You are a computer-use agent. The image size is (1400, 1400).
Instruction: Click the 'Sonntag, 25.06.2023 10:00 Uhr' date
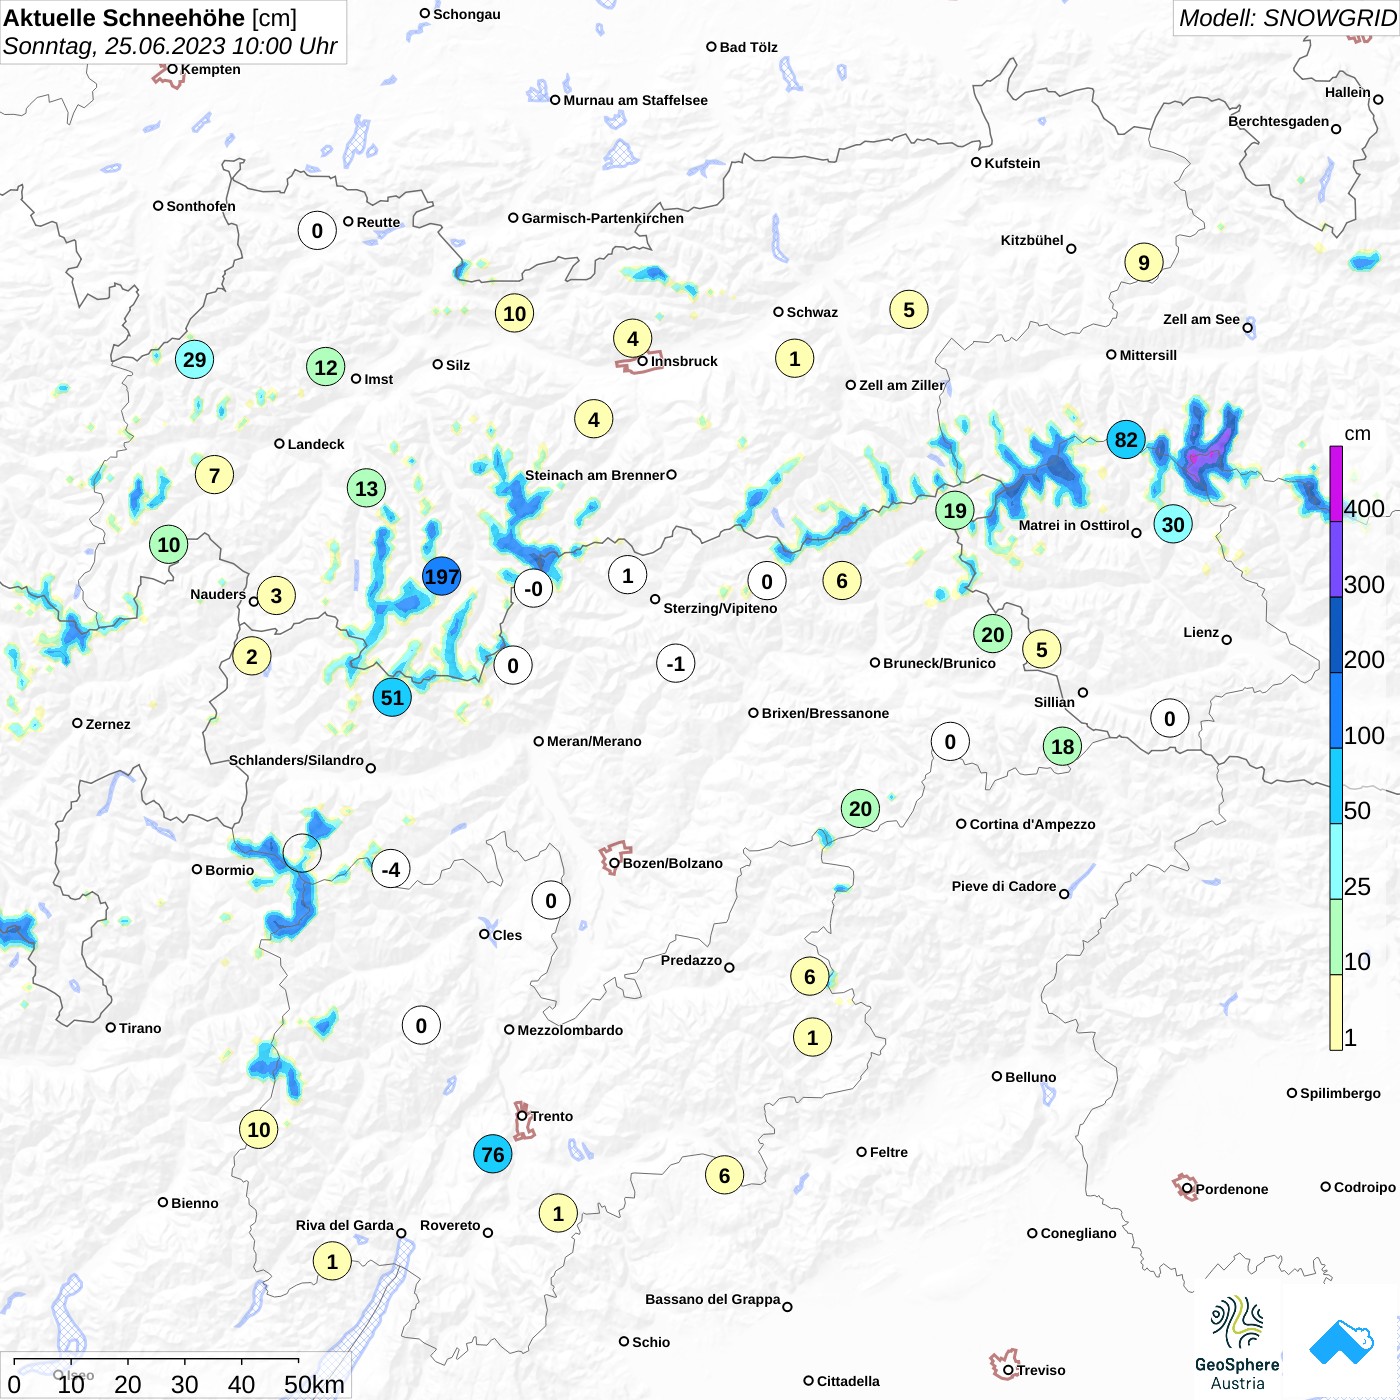coord(170,46)
